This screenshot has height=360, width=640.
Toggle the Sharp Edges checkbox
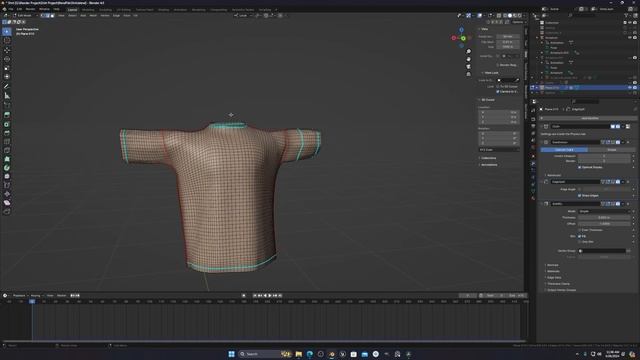tap(580, 196)
